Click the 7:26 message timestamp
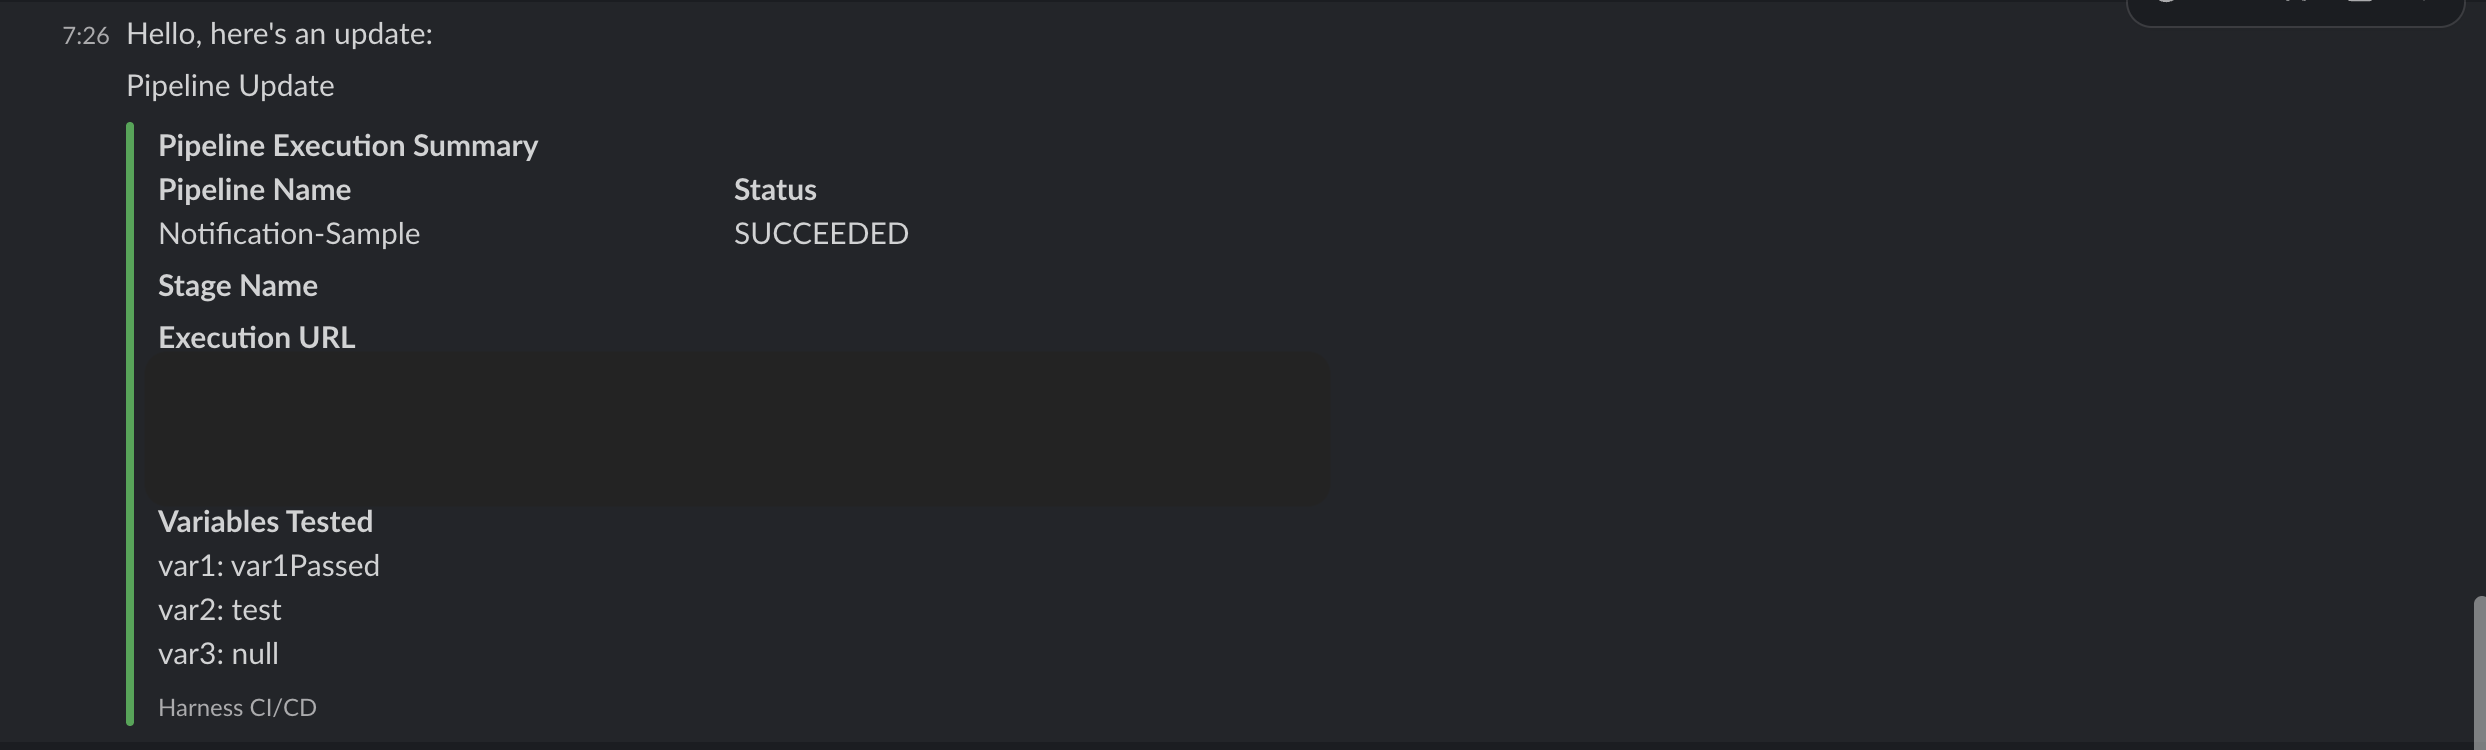This screenshot has height=750, width=2486. pyautogui.click(x=85, y=36)
